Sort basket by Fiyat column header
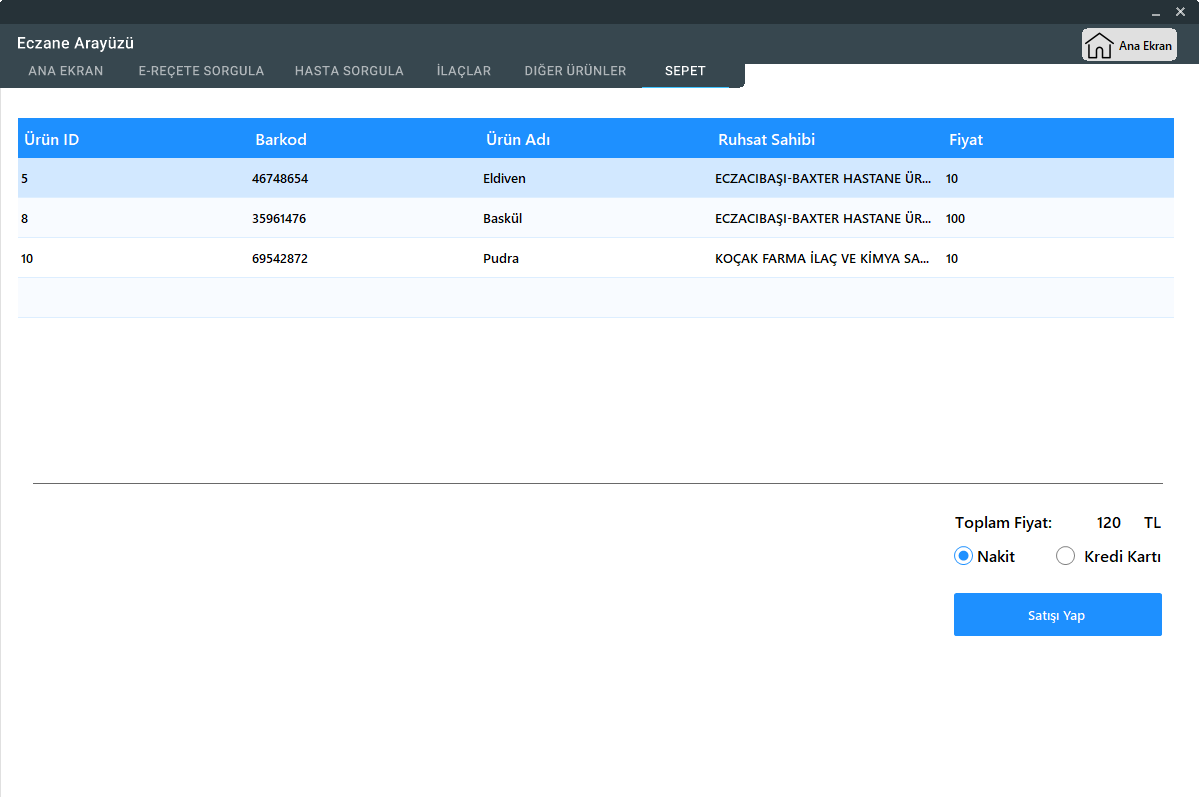Viewport: 1200px width, 800px height. click(966, 140)
